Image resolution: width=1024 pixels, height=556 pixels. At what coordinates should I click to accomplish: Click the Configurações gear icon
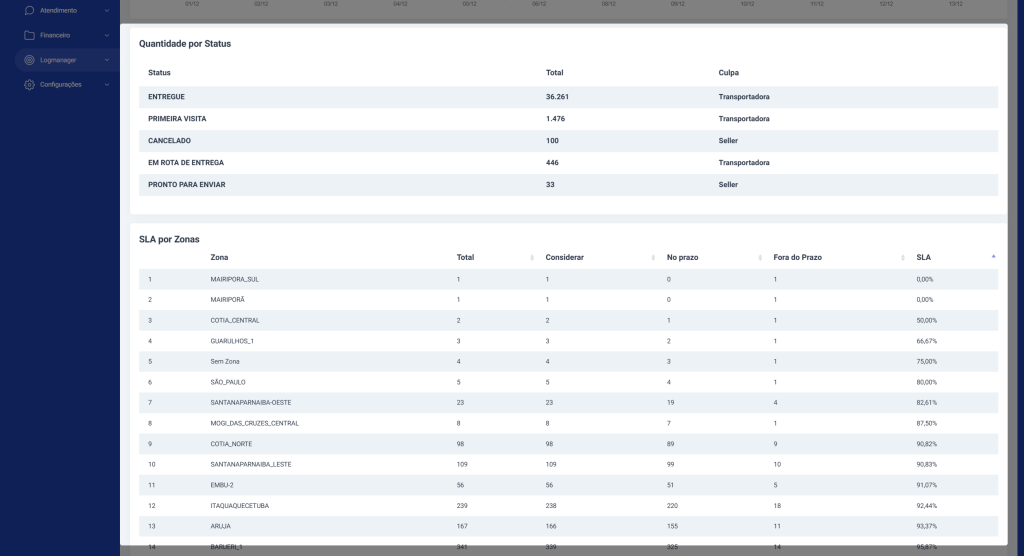(x=29, y=85)
